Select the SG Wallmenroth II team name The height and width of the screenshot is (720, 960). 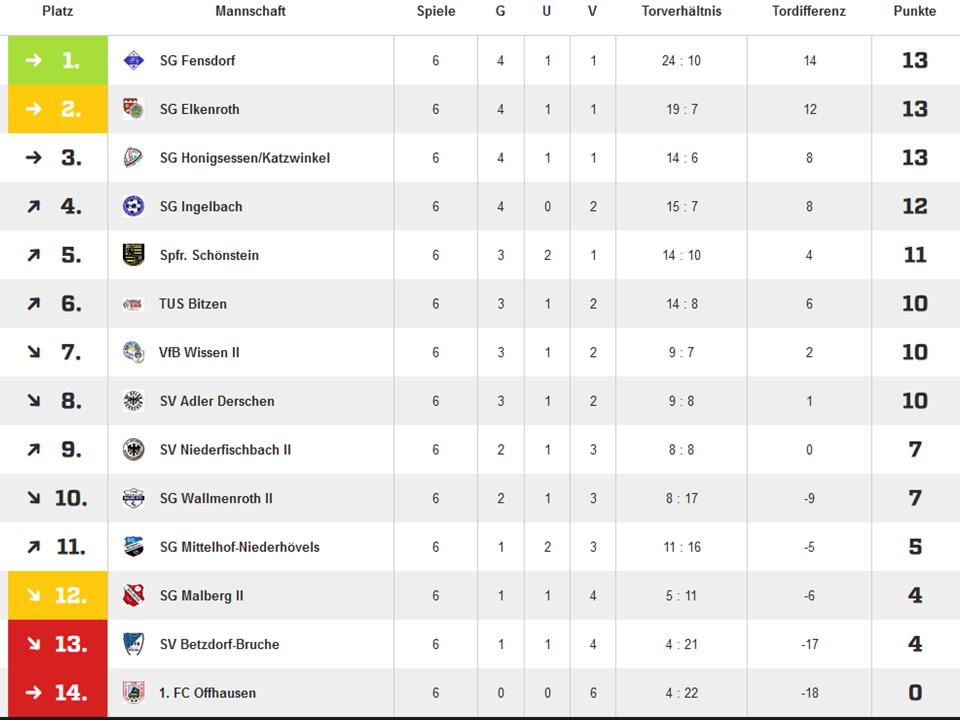215,498
